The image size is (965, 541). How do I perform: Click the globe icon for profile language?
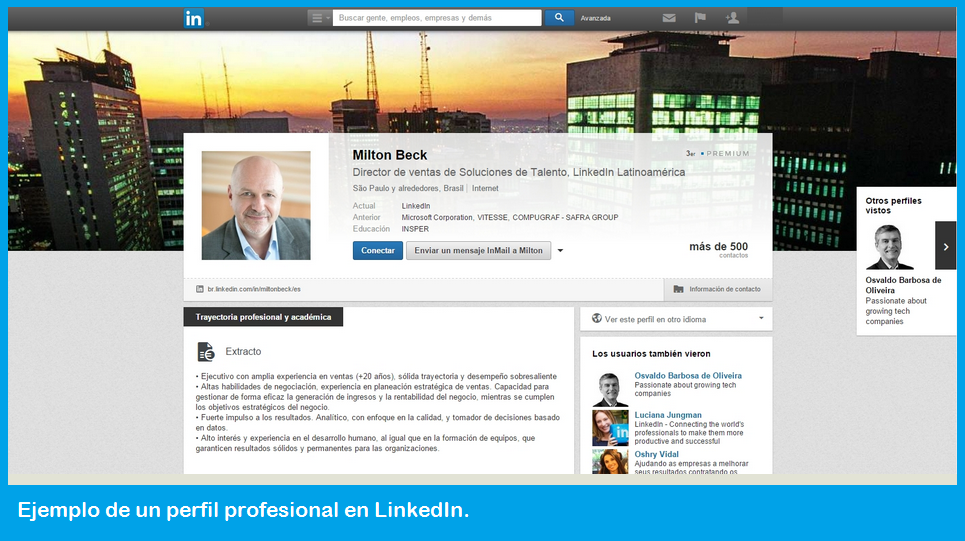tap(596, 318)
